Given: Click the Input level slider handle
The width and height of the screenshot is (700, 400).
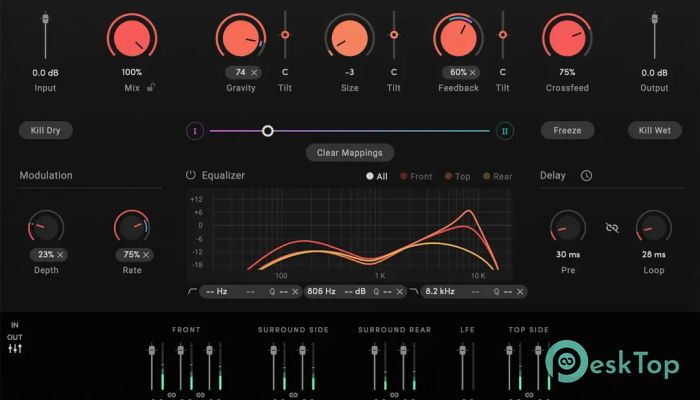Looking at the screenshot, I should click(x=45, y=19).
